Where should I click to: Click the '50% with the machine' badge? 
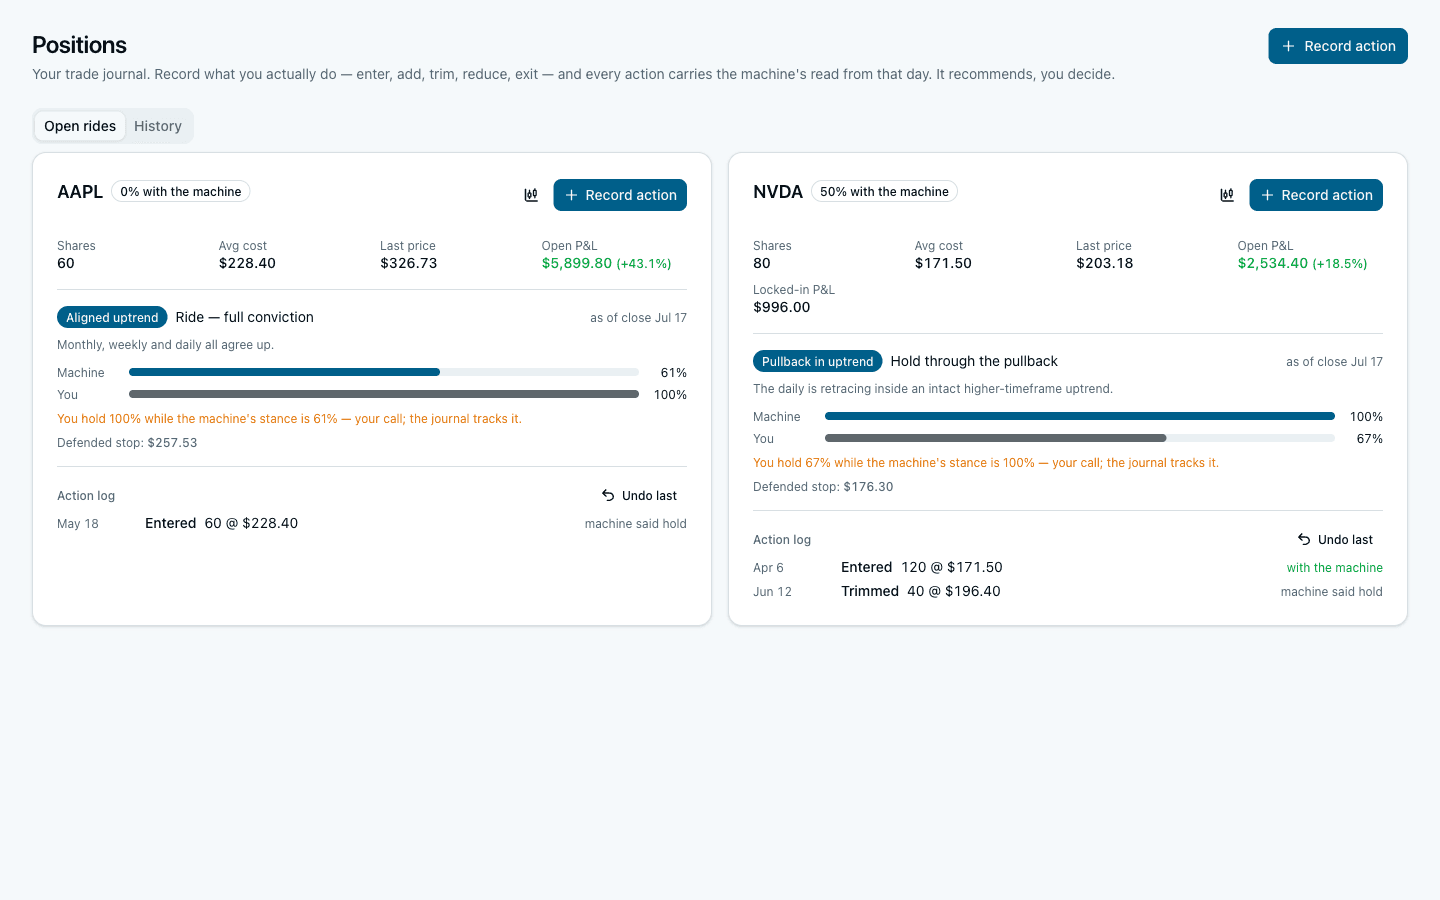(x=884, y=192)
